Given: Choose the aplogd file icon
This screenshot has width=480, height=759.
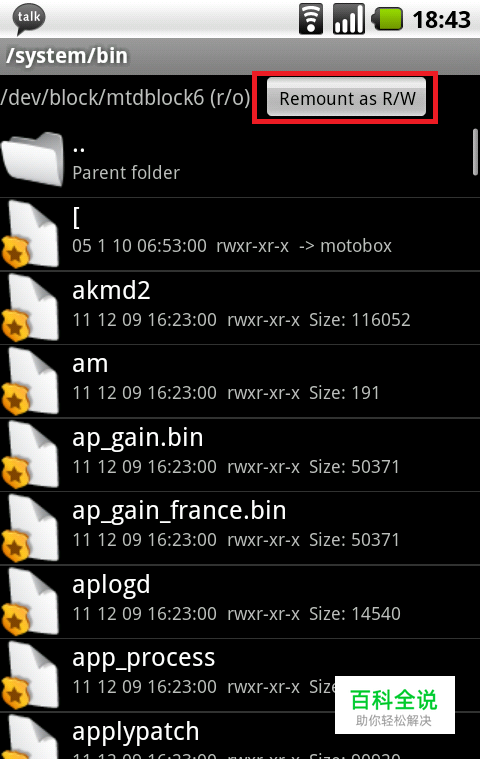Looking at the screenshot, I should tap(31, 602).
